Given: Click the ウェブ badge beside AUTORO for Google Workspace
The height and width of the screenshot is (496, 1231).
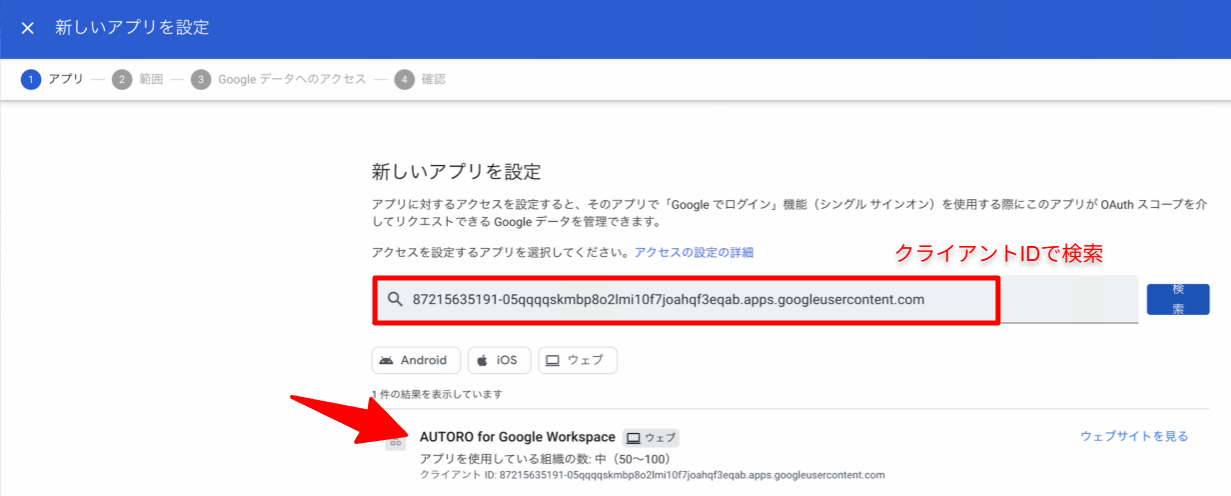Looking at the screenshot, I should pos(650,437).
